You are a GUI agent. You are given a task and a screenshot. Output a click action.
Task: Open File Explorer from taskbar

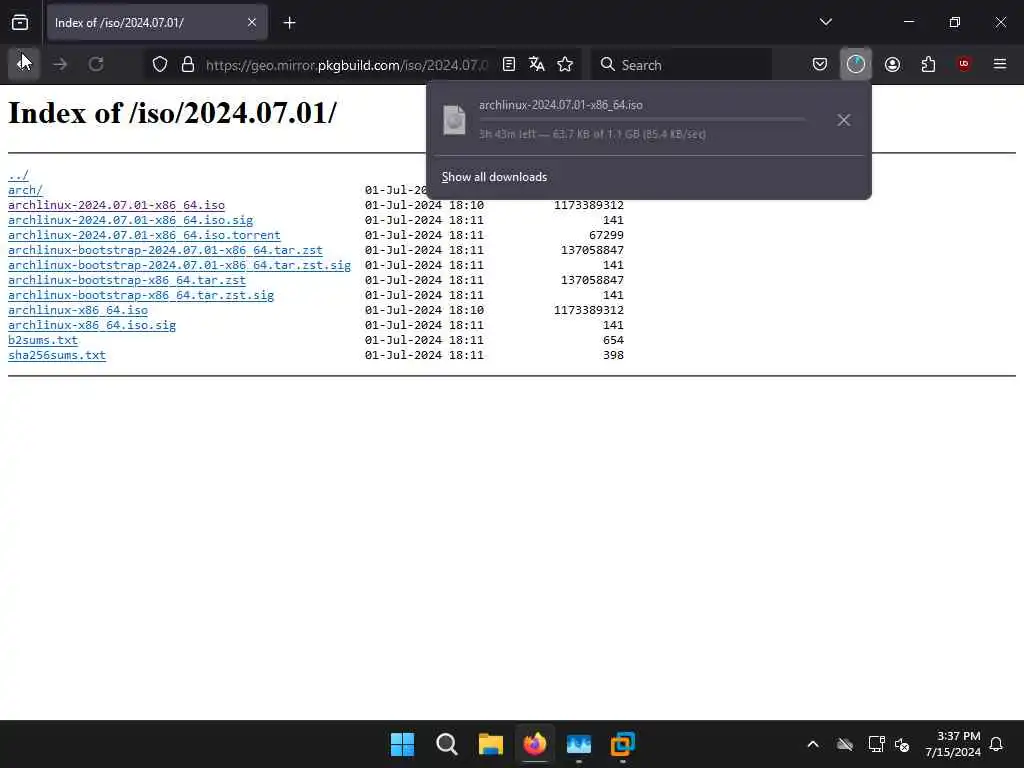pos(490,744)
